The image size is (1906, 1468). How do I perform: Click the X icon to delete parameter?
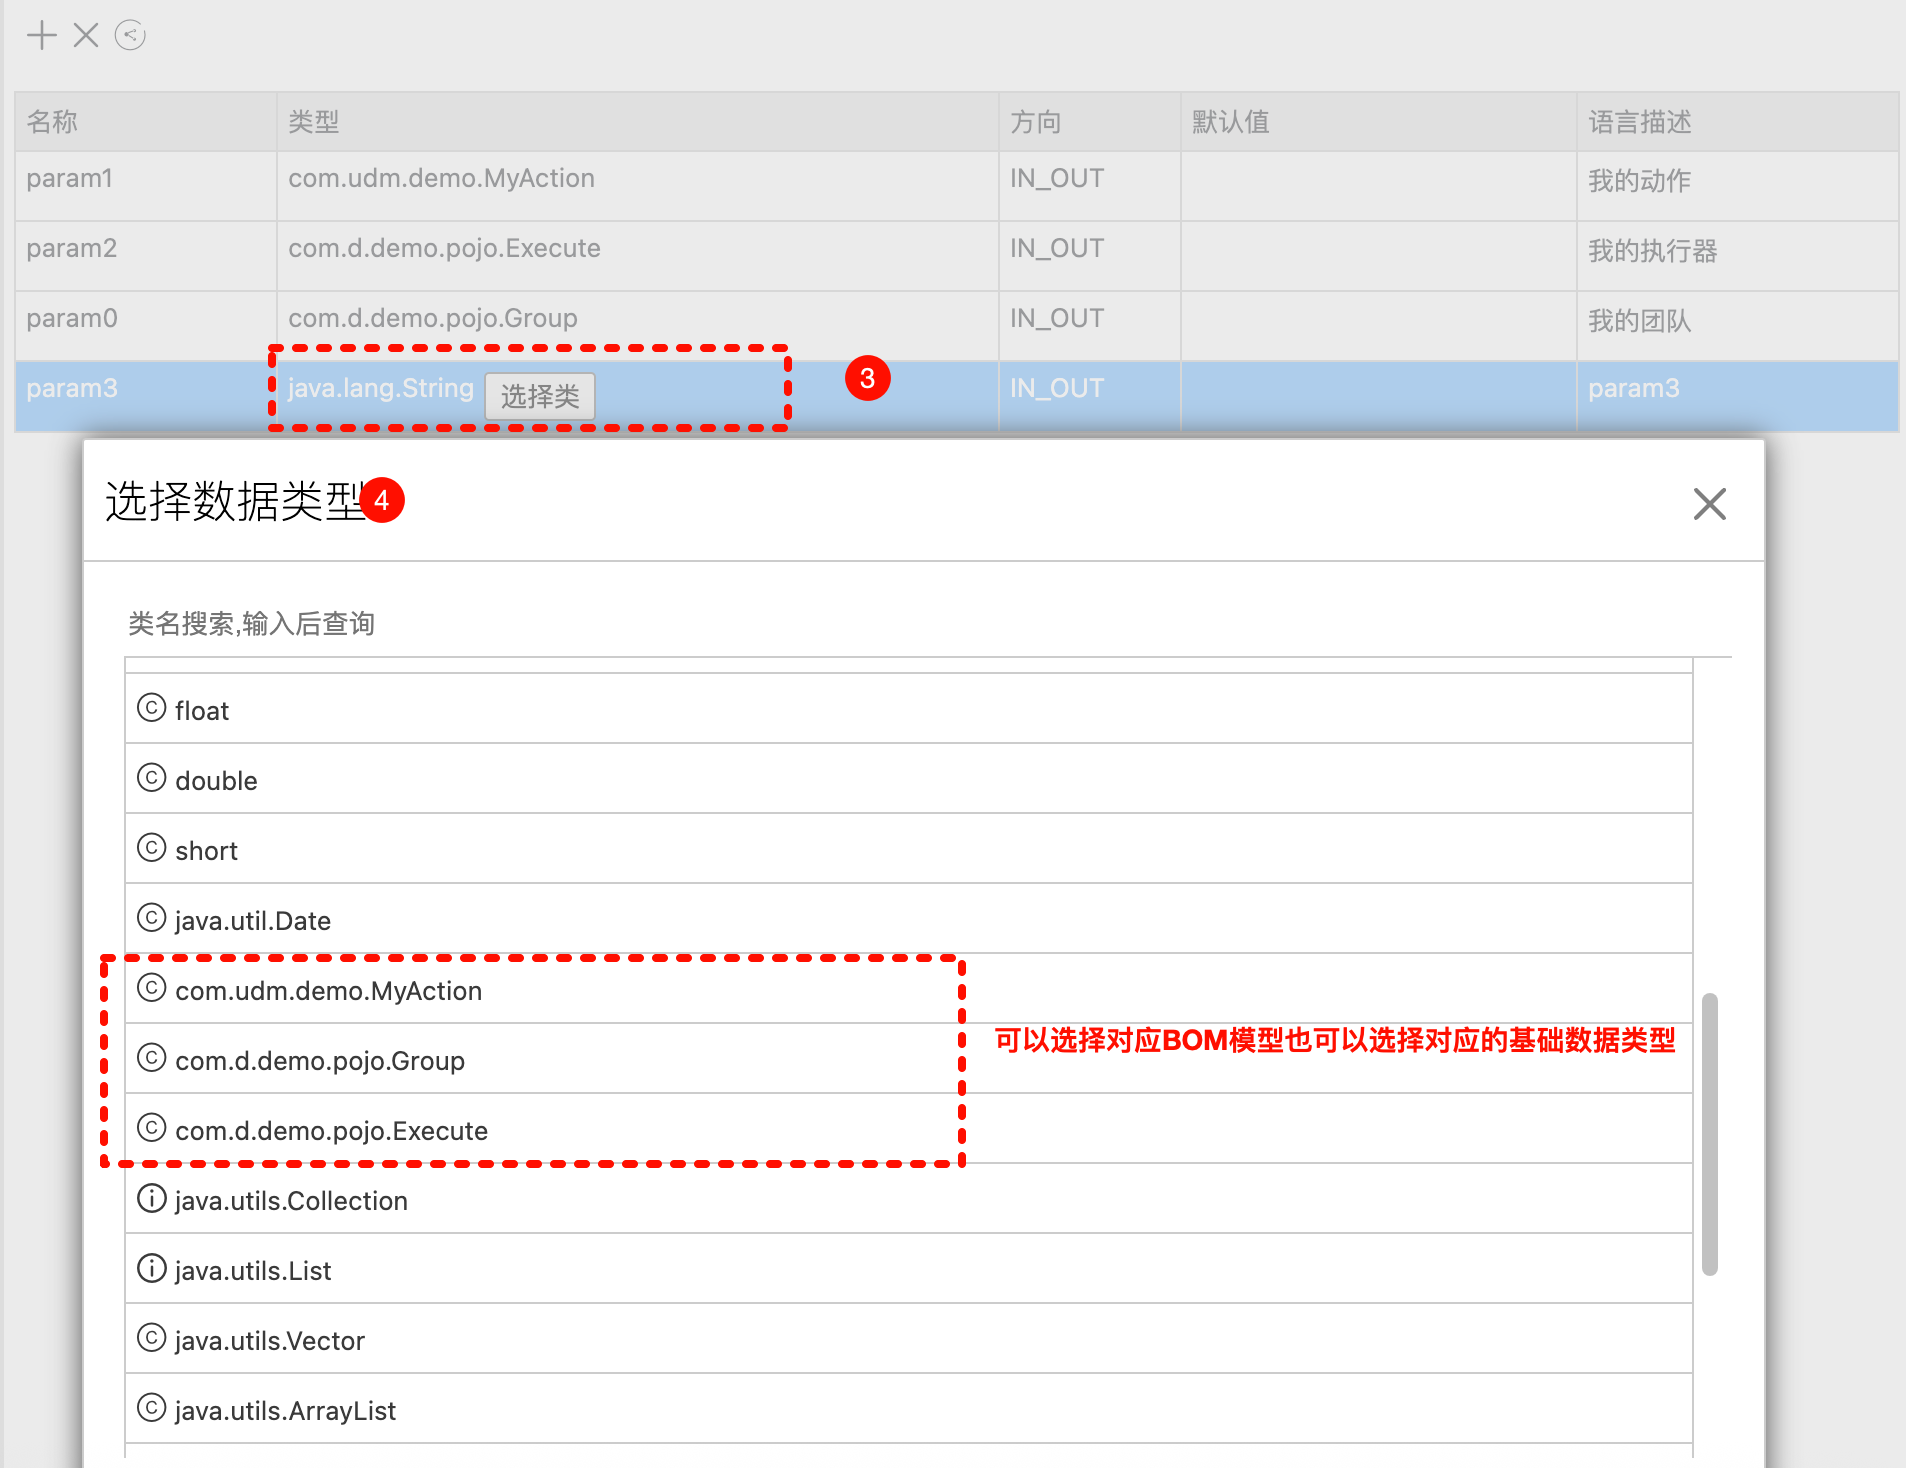86,36
